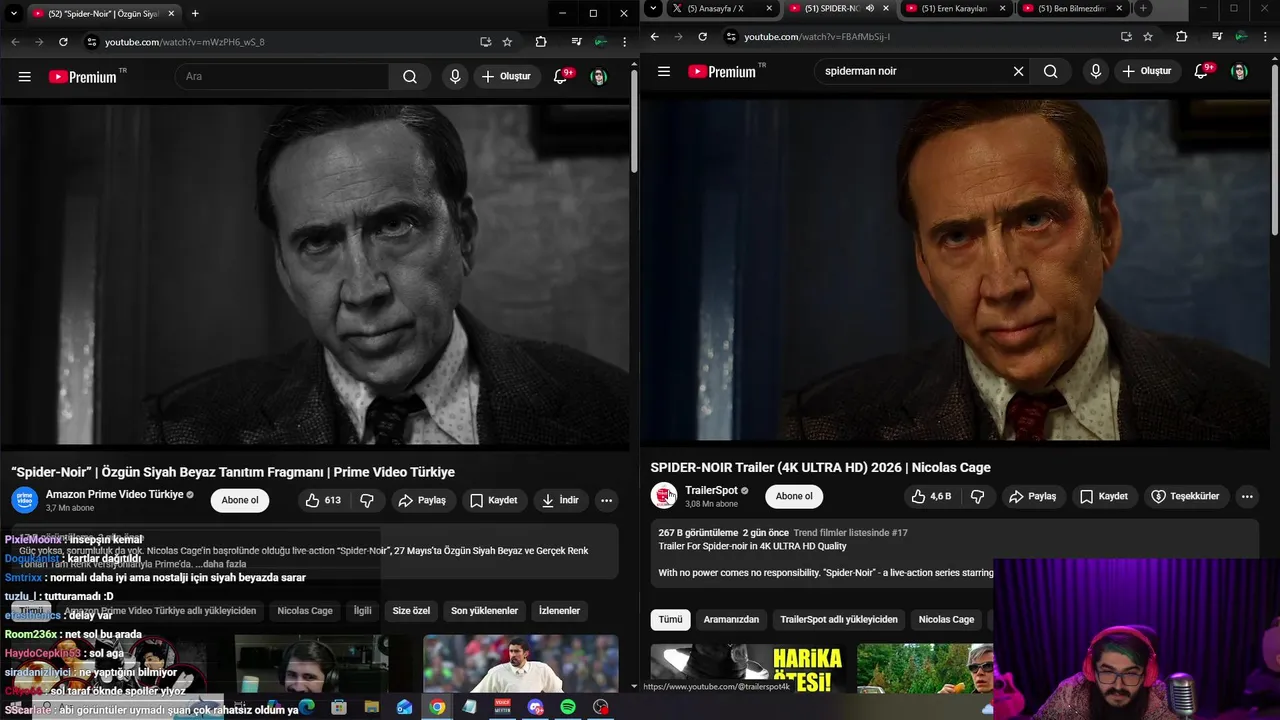Click search magnifier beside empty Ara box
The image size is (1280, 720).
pos(410,76)
